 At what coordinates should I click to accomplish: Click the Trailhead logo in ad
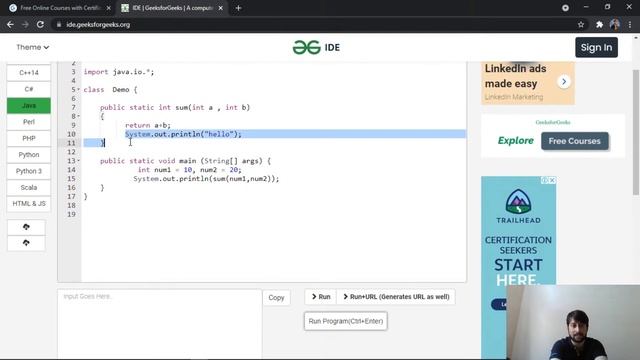coord(518,206)
